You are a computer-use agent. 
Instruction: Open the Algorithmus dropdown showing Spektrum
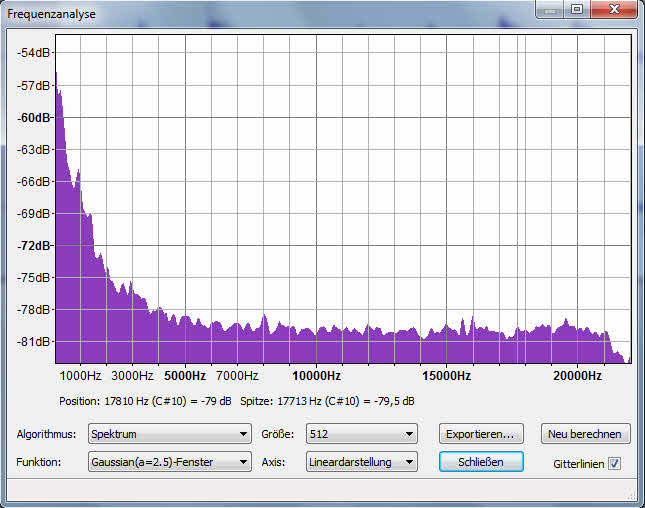tap(169, 434)
